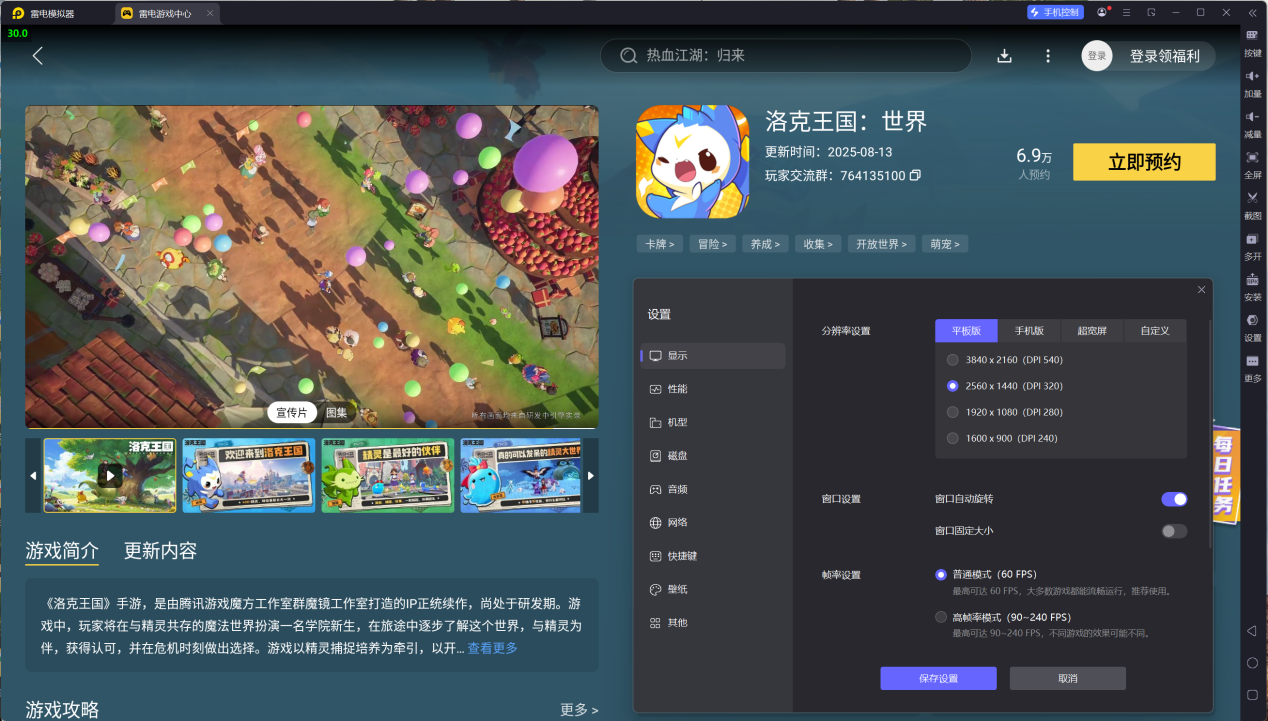Go back using the left arrow
The height and width of the screenshot is (721, 1268).
coord(38,56)
